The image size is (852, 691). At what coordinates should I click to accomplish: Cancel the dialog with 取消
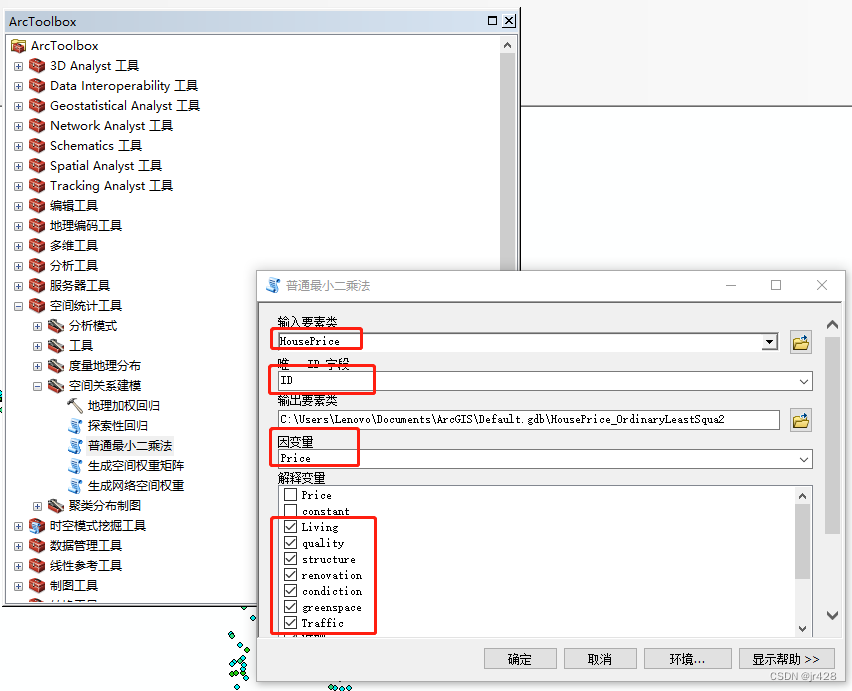(x=600, y=659)
